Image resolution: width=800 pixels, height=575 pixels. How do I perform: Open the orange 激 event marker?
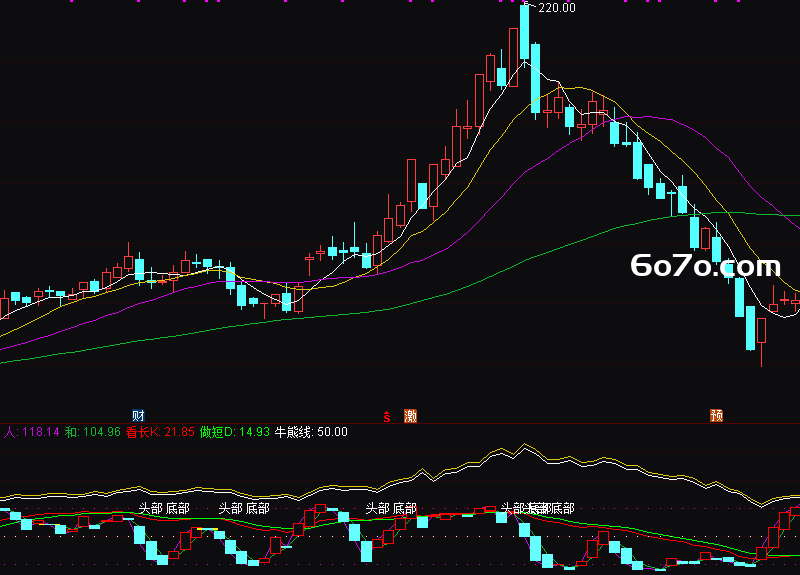(x=410, y=416)
